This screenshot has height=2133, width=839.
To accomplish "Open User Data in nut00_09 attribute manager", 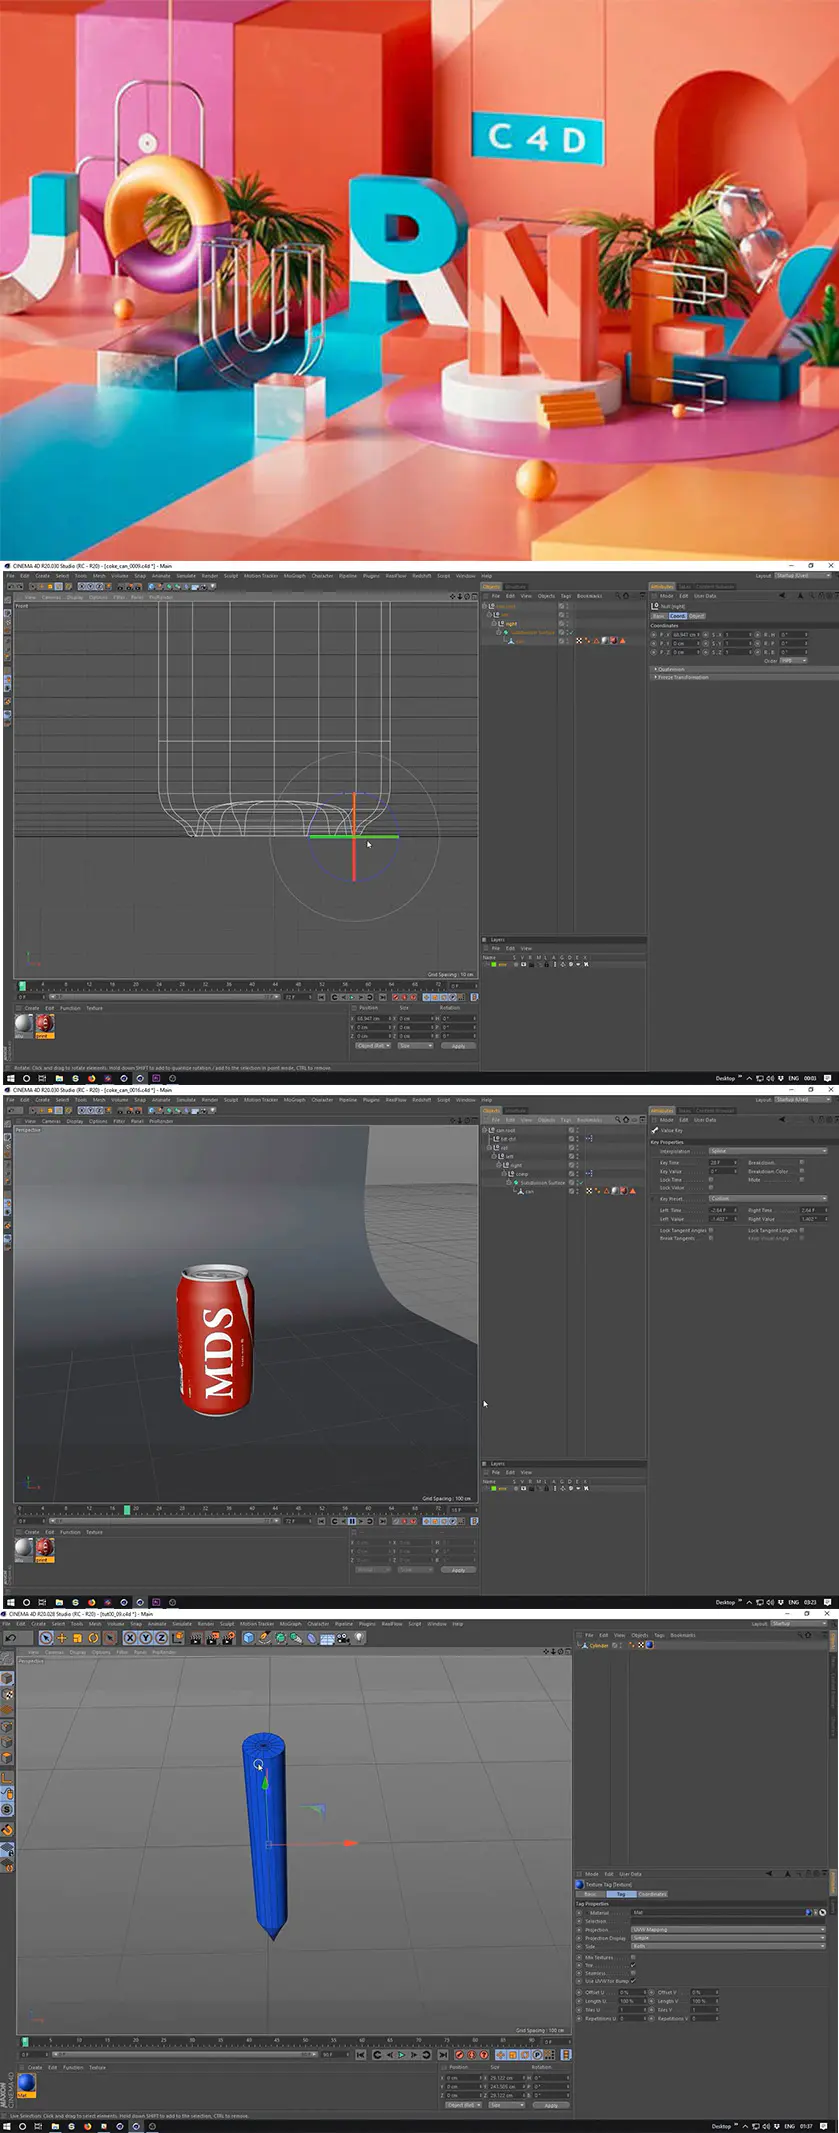I will (630, 1874).
